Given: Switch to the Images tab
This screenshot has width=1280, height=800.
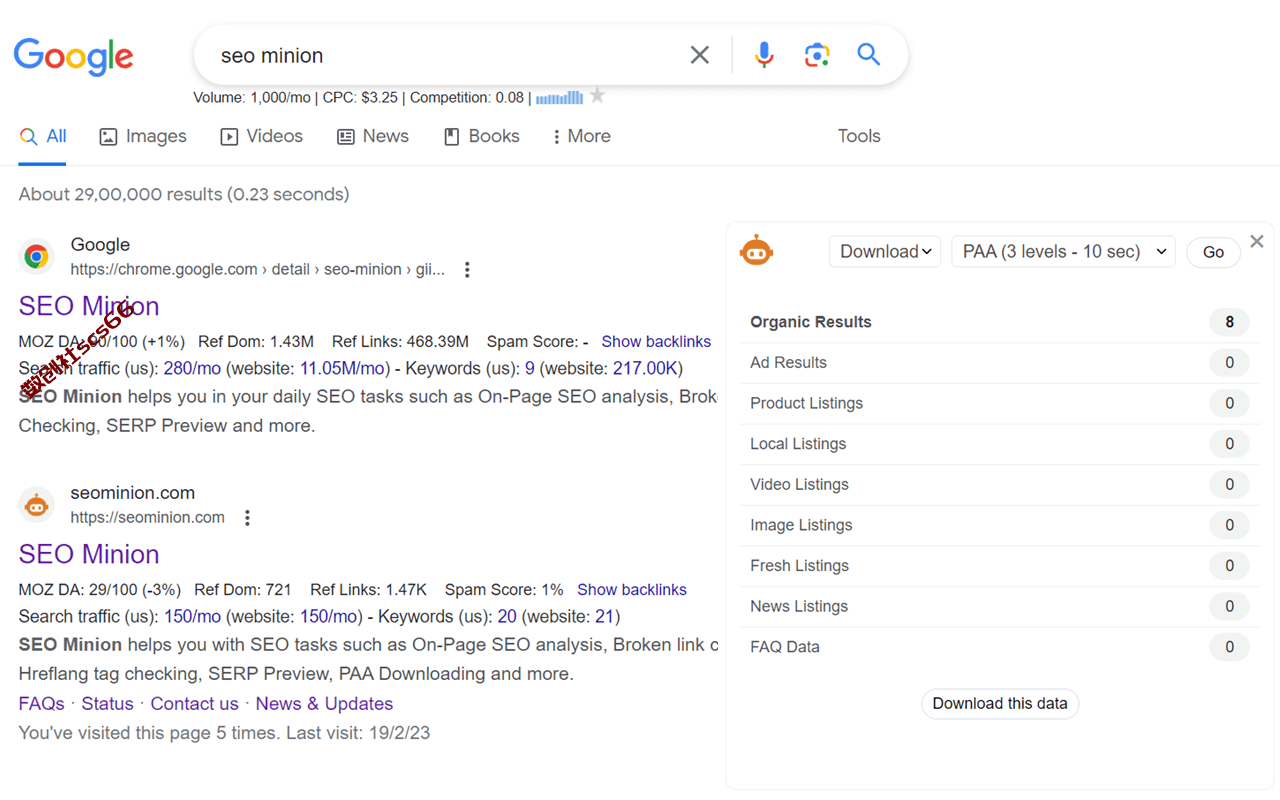Looking at the screenshot, I should point(143,137).
